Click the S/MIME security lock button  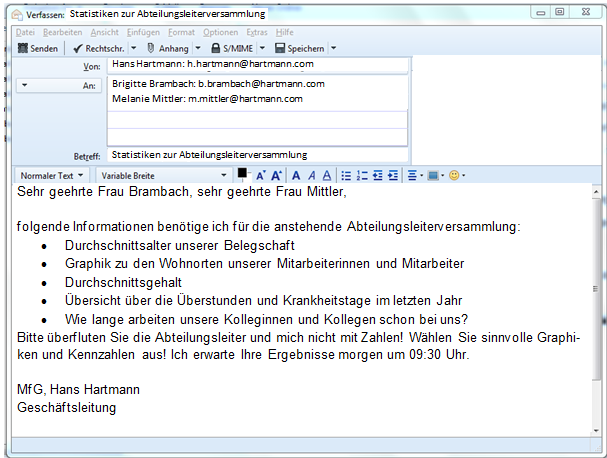coord(231,48)
